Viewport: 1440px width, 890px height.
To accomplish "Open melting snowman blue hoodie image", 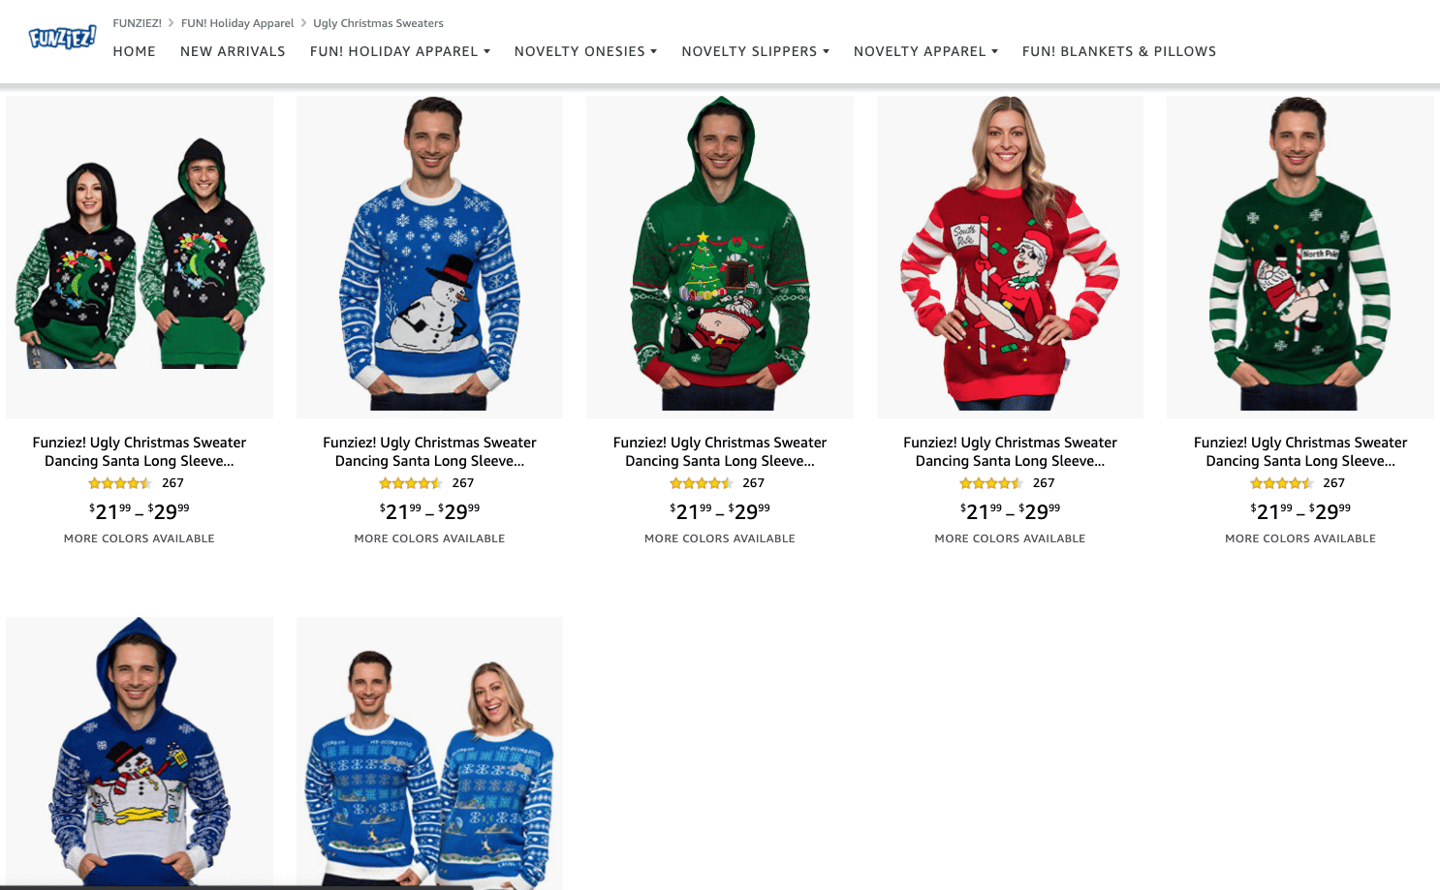I will 139,752.
